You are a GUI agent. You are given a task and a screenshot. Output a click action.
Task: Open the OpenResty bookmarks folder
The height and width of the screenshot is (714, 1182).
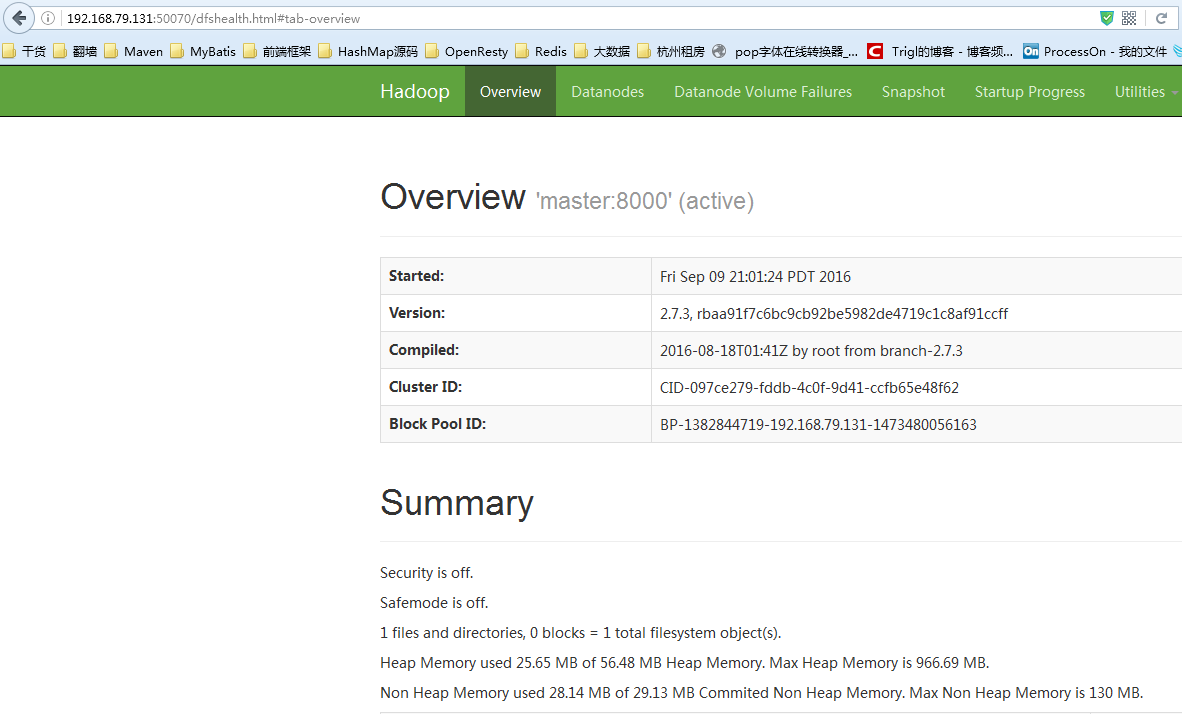(x=466, y=51)
